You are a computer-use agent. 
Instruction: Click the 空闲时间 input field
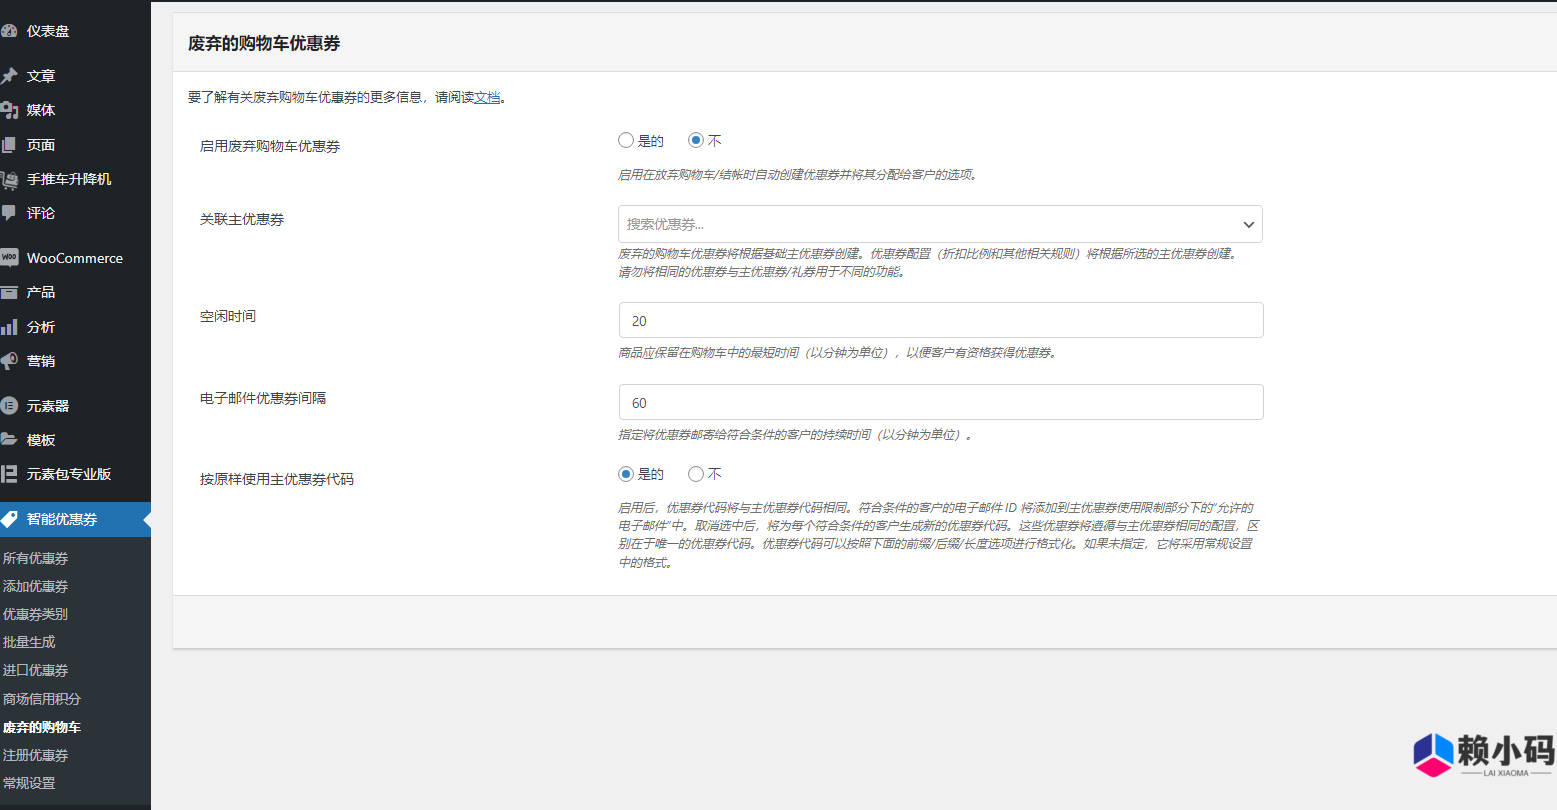tap(940, 321)
